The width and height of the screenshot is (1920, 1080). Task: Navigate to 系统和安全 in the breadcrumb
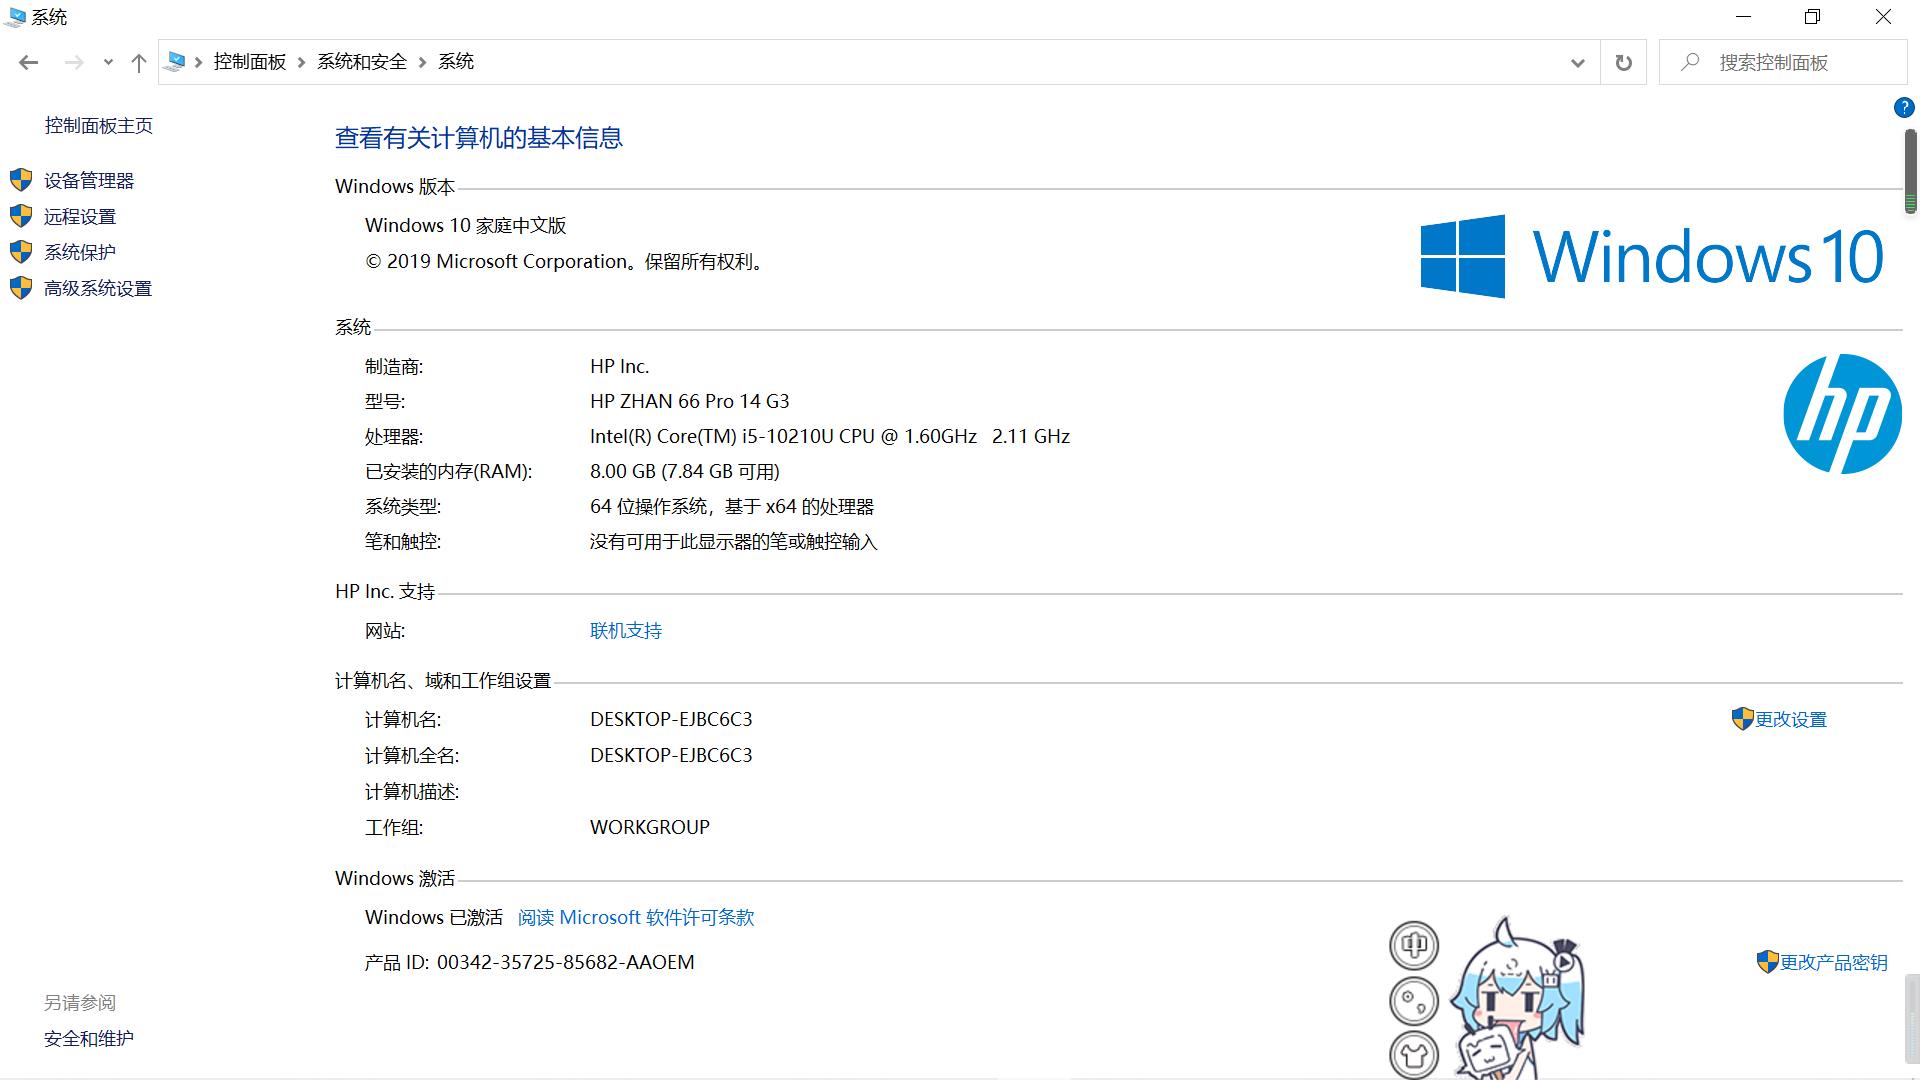[361, 61]
